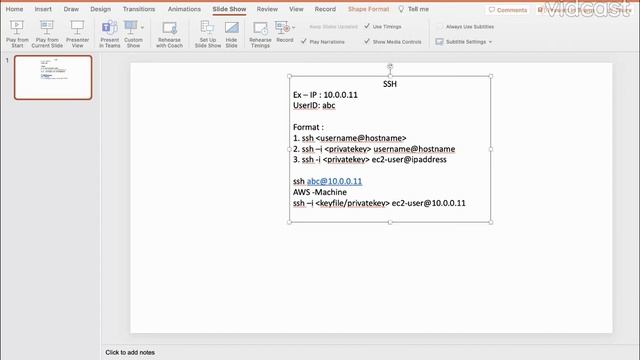Open the abc@10.0.0.11 hyperlink
Viewport: 640px width, 360px height.
pyautogui.click(x=334, y=181)
